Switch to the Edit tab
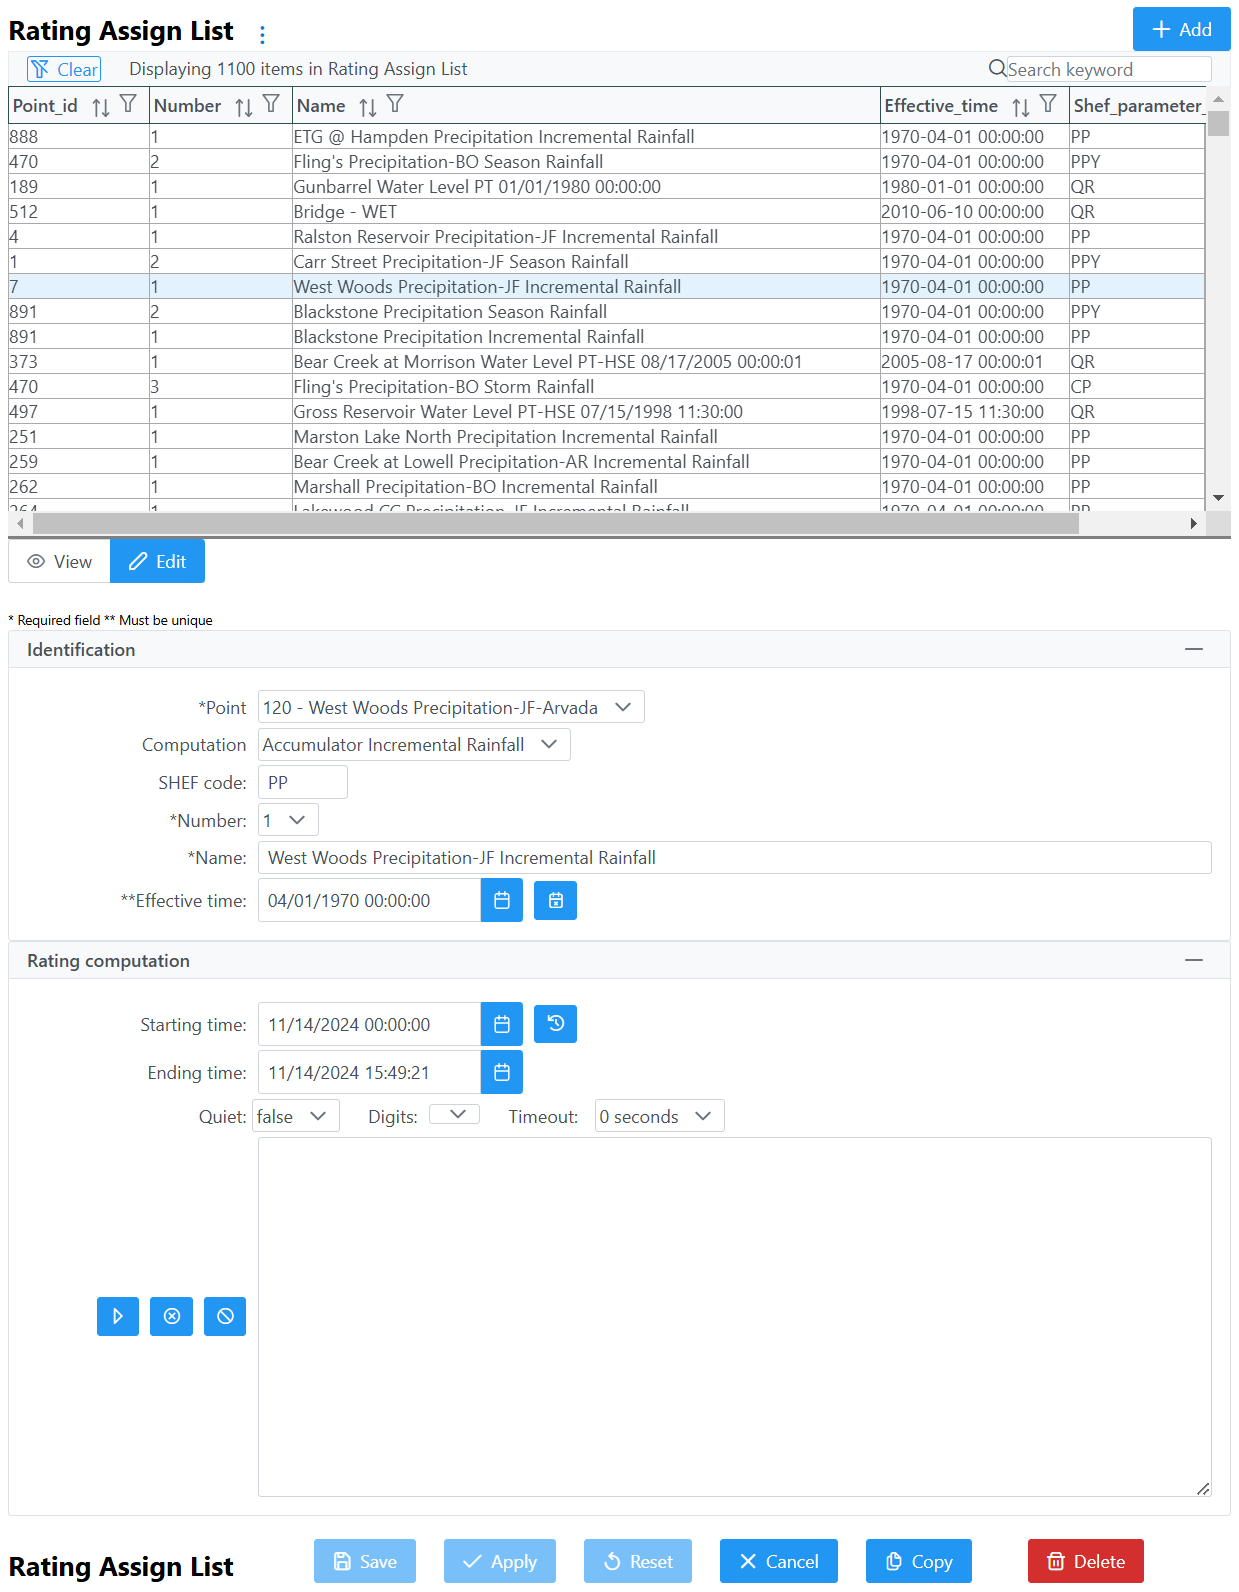The width and height of the screenshot is (1239, 1592). point(157,561)
